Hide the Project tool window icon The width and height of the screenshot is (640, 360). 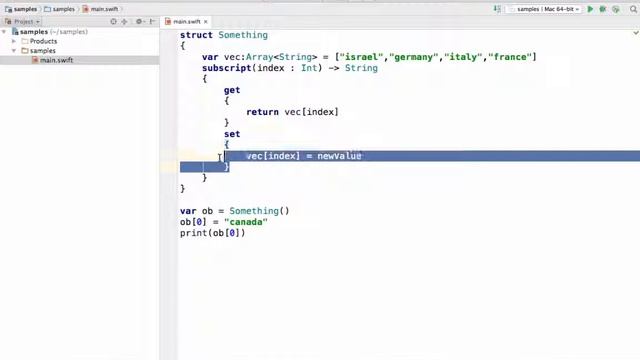pyautogui.click(x=152, y=22)
